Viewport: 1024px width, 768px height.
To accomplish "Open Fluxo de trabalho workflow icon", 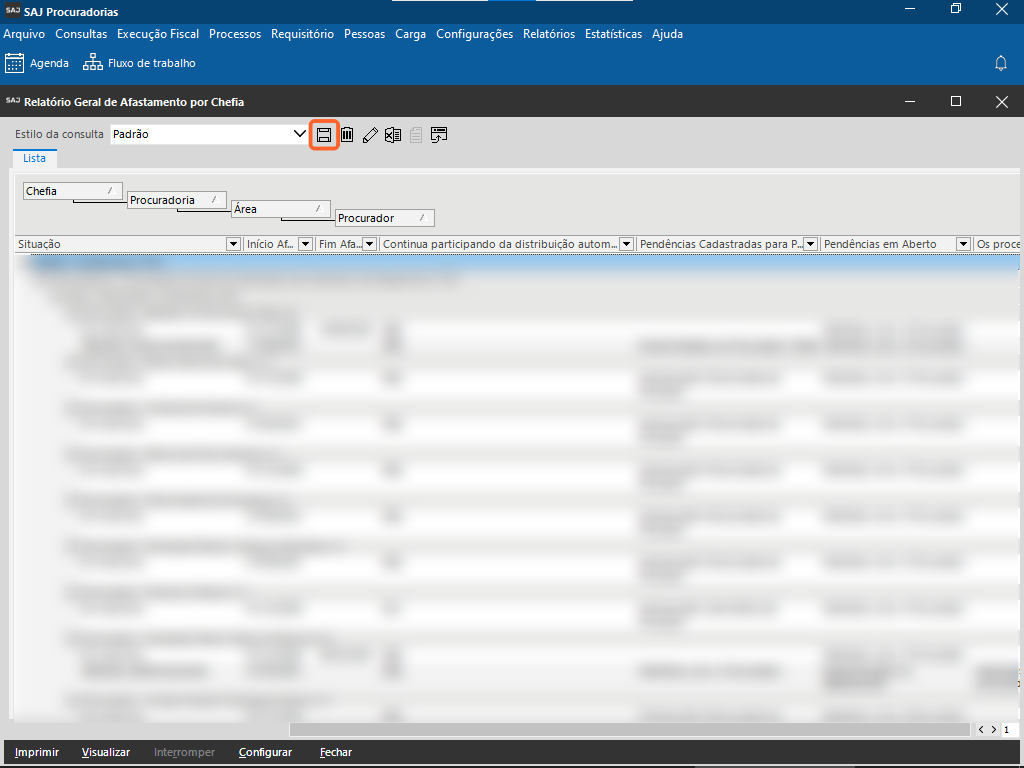I will click(x=93, y=63).
